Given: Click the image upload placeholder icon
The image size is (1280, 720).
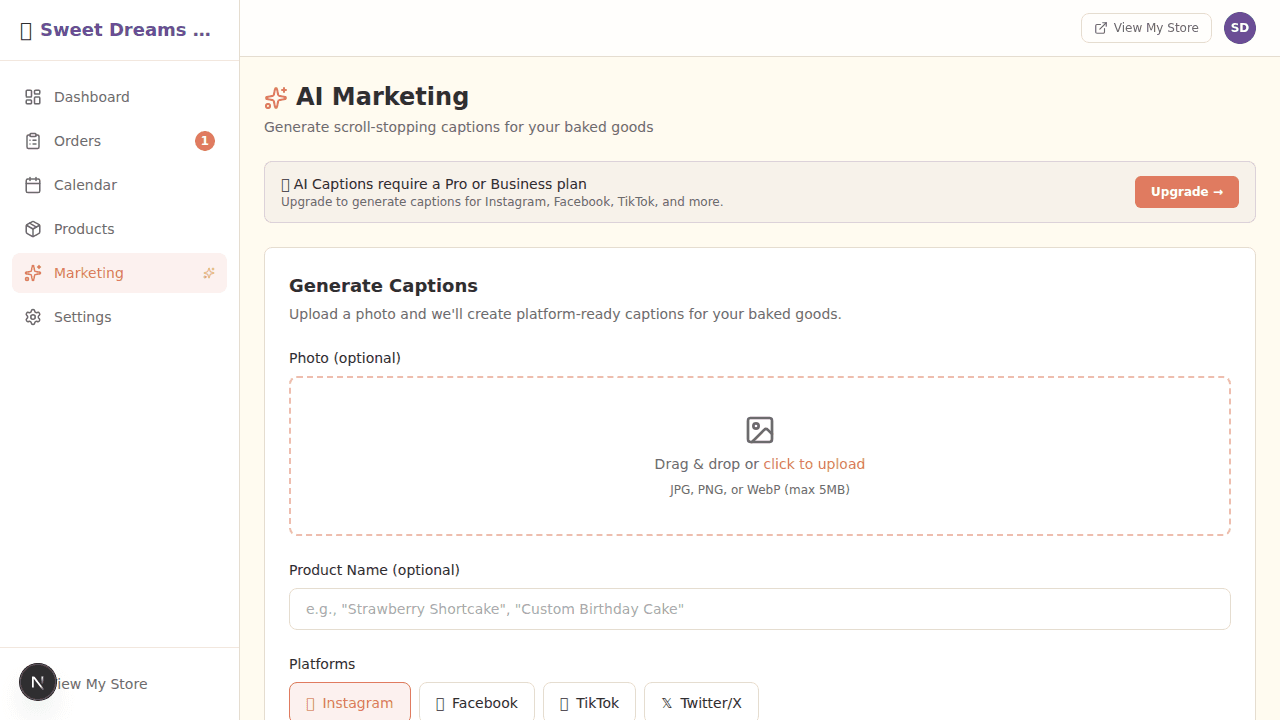Looking at the screenshot, I should [x=760, y=430].
